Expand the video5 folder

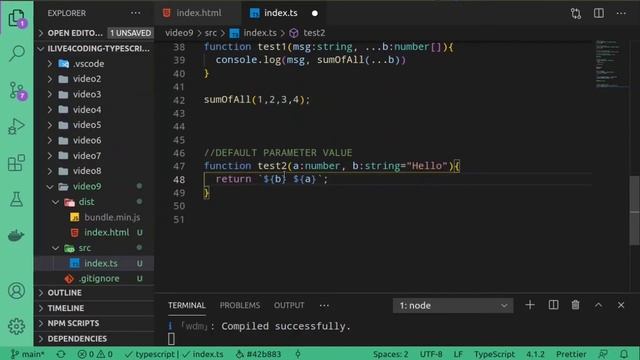[94, 125]
